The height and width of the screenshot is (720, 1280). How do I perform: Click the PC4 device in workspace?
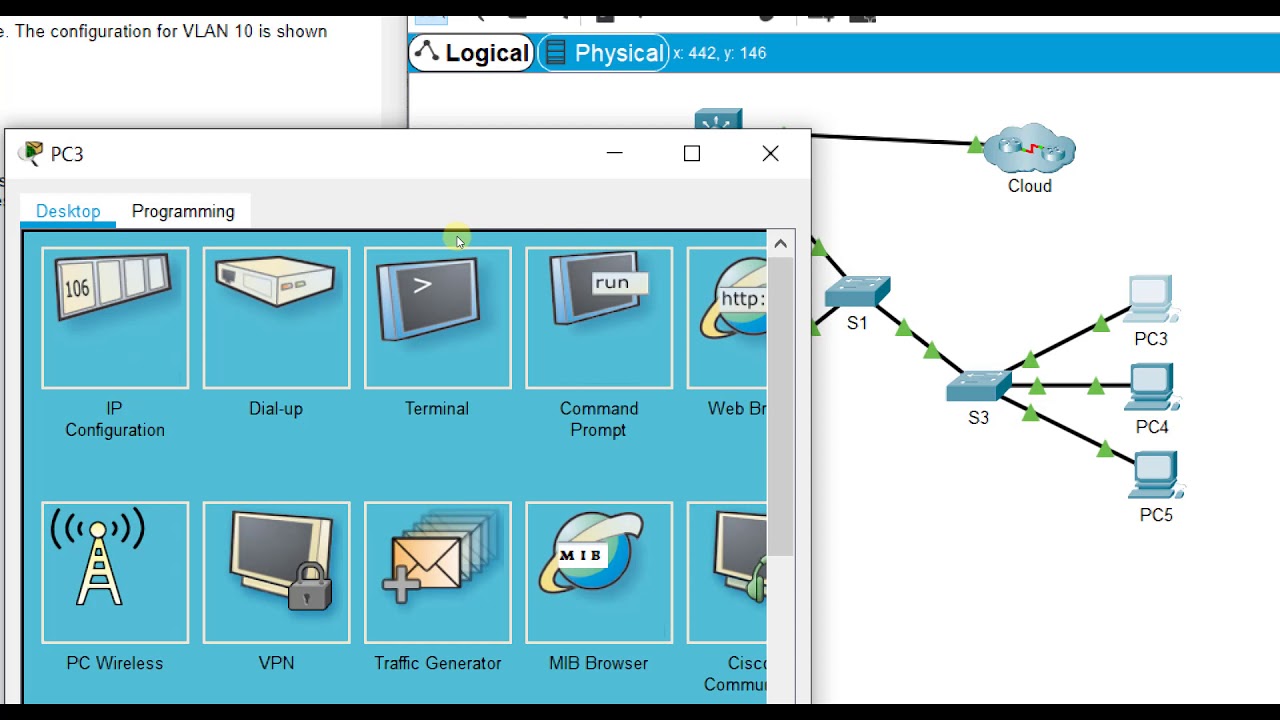(x=1152, y=387)
